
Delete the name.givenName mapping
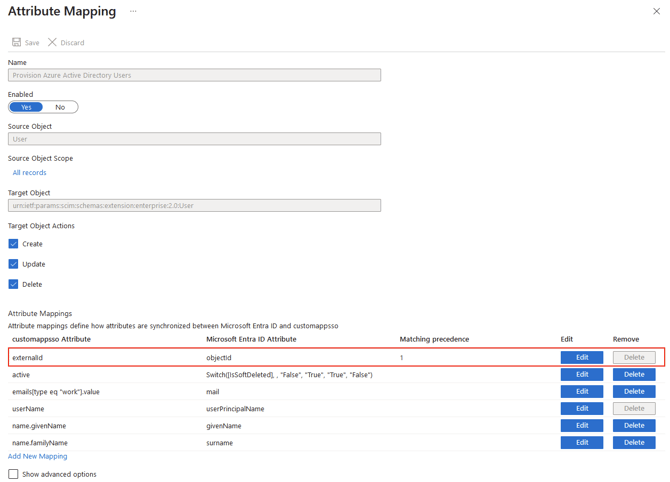(634, 425)
